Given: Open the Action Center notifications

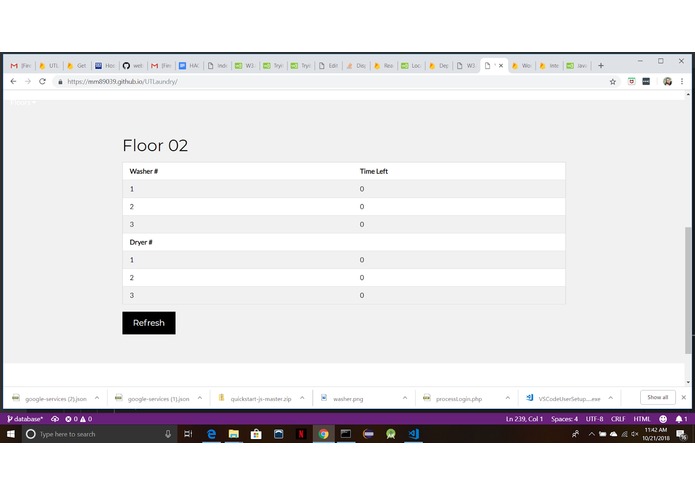Looking at the screenshot, I should (682, 435).
